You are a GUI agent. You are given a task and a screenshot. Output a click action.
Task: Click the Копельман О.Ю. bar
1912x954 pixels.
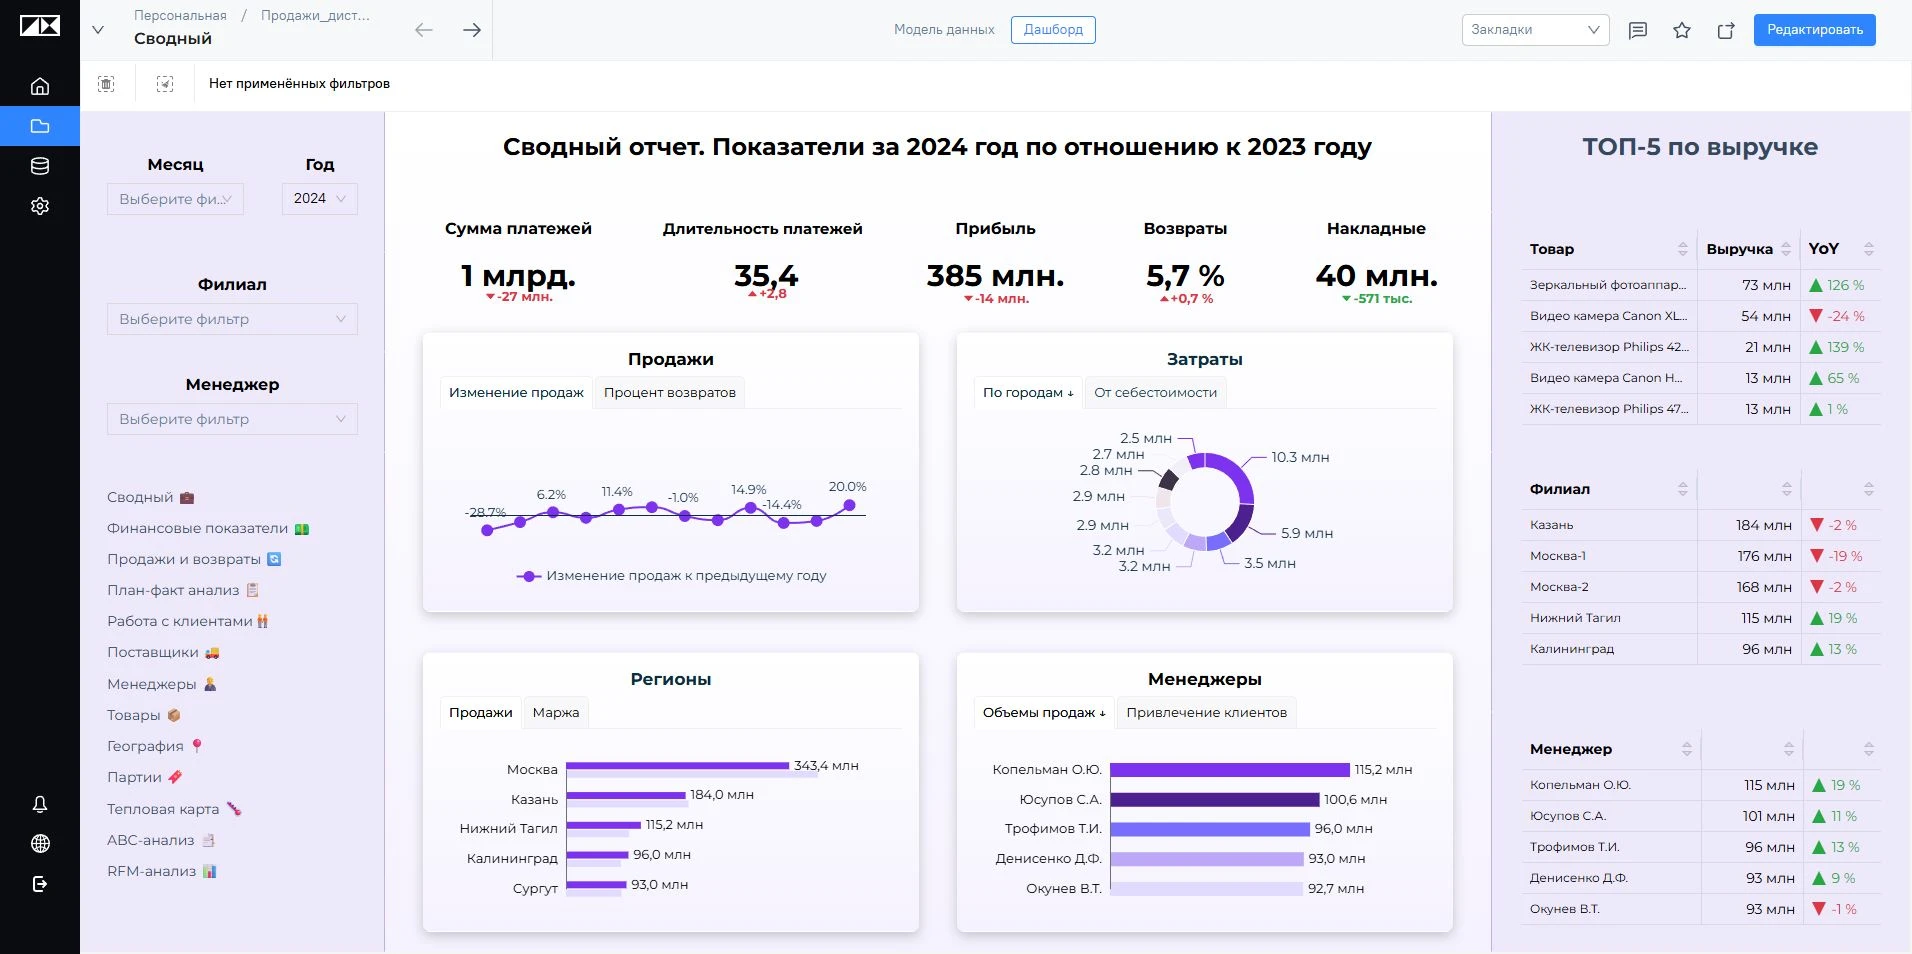(x=1230, y=770)
